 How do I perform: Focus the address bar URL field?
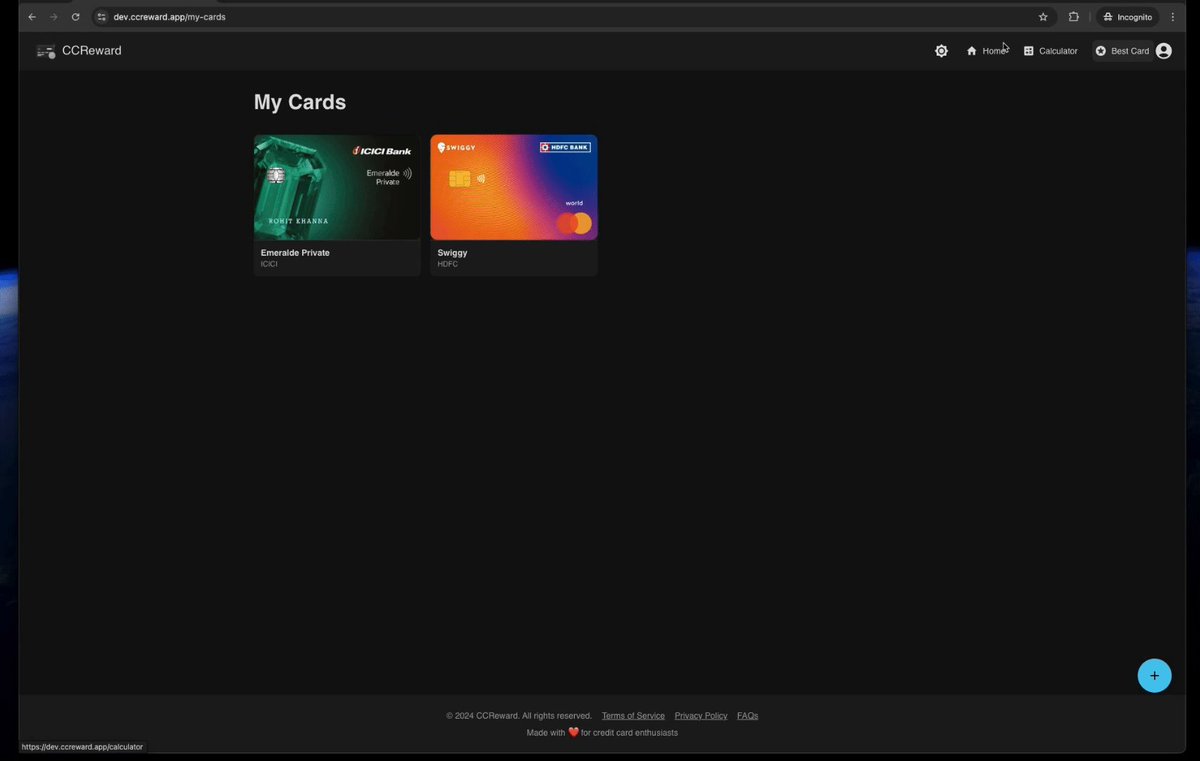[x=573, y=17]
